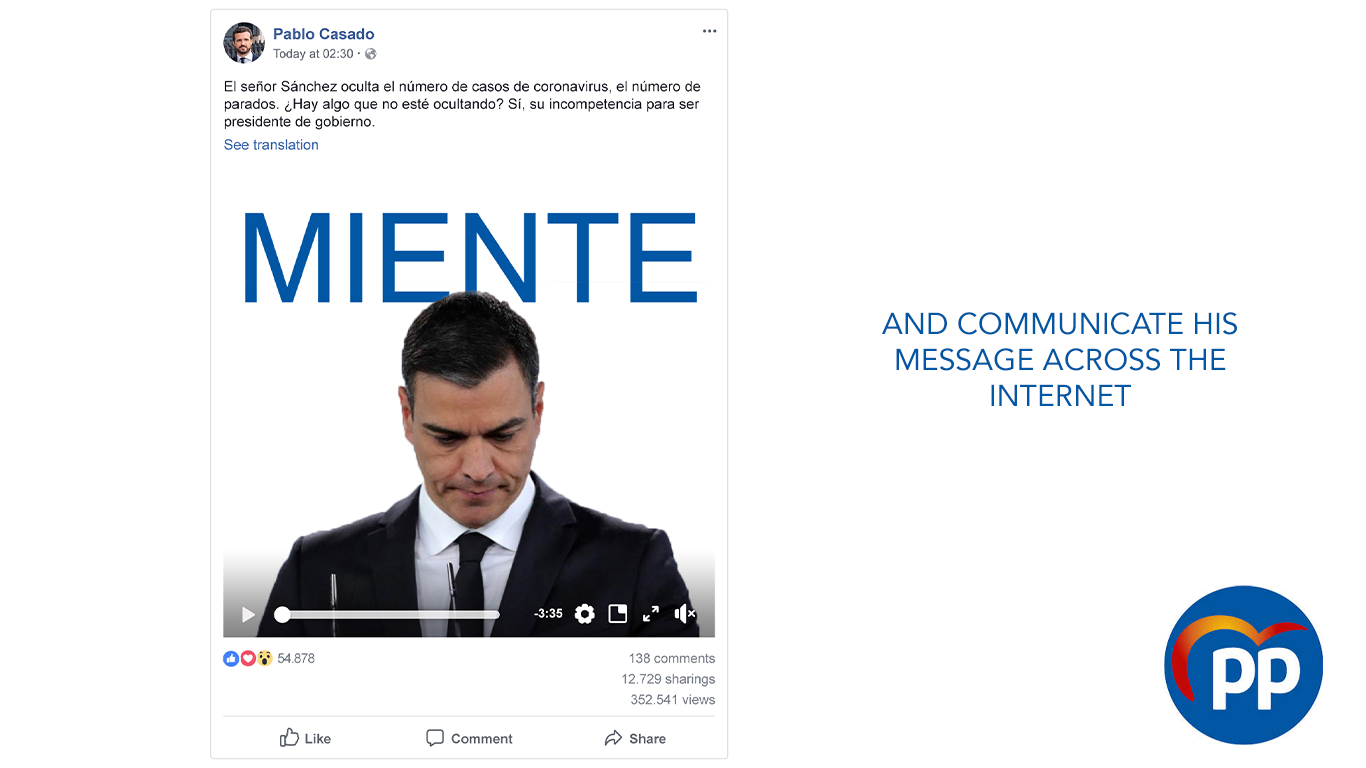This screenshot has height=768, width=1366.
Task: Click the red heart reaction icon
Action: click(x=248, y=658)
